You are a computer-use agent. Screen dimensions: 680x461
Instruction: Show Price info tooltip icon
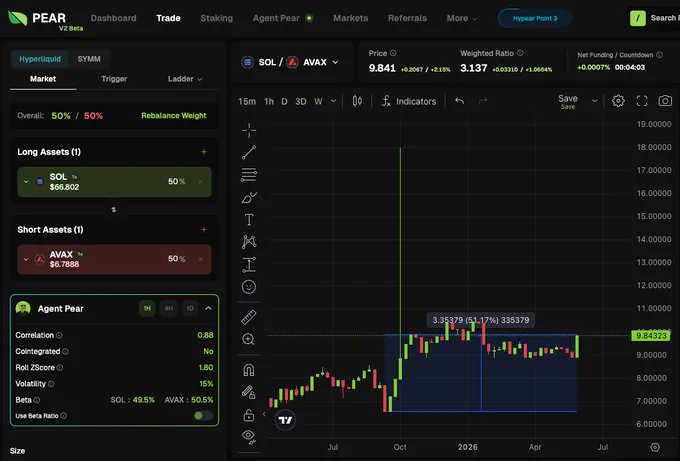click(x=393, y=53)
